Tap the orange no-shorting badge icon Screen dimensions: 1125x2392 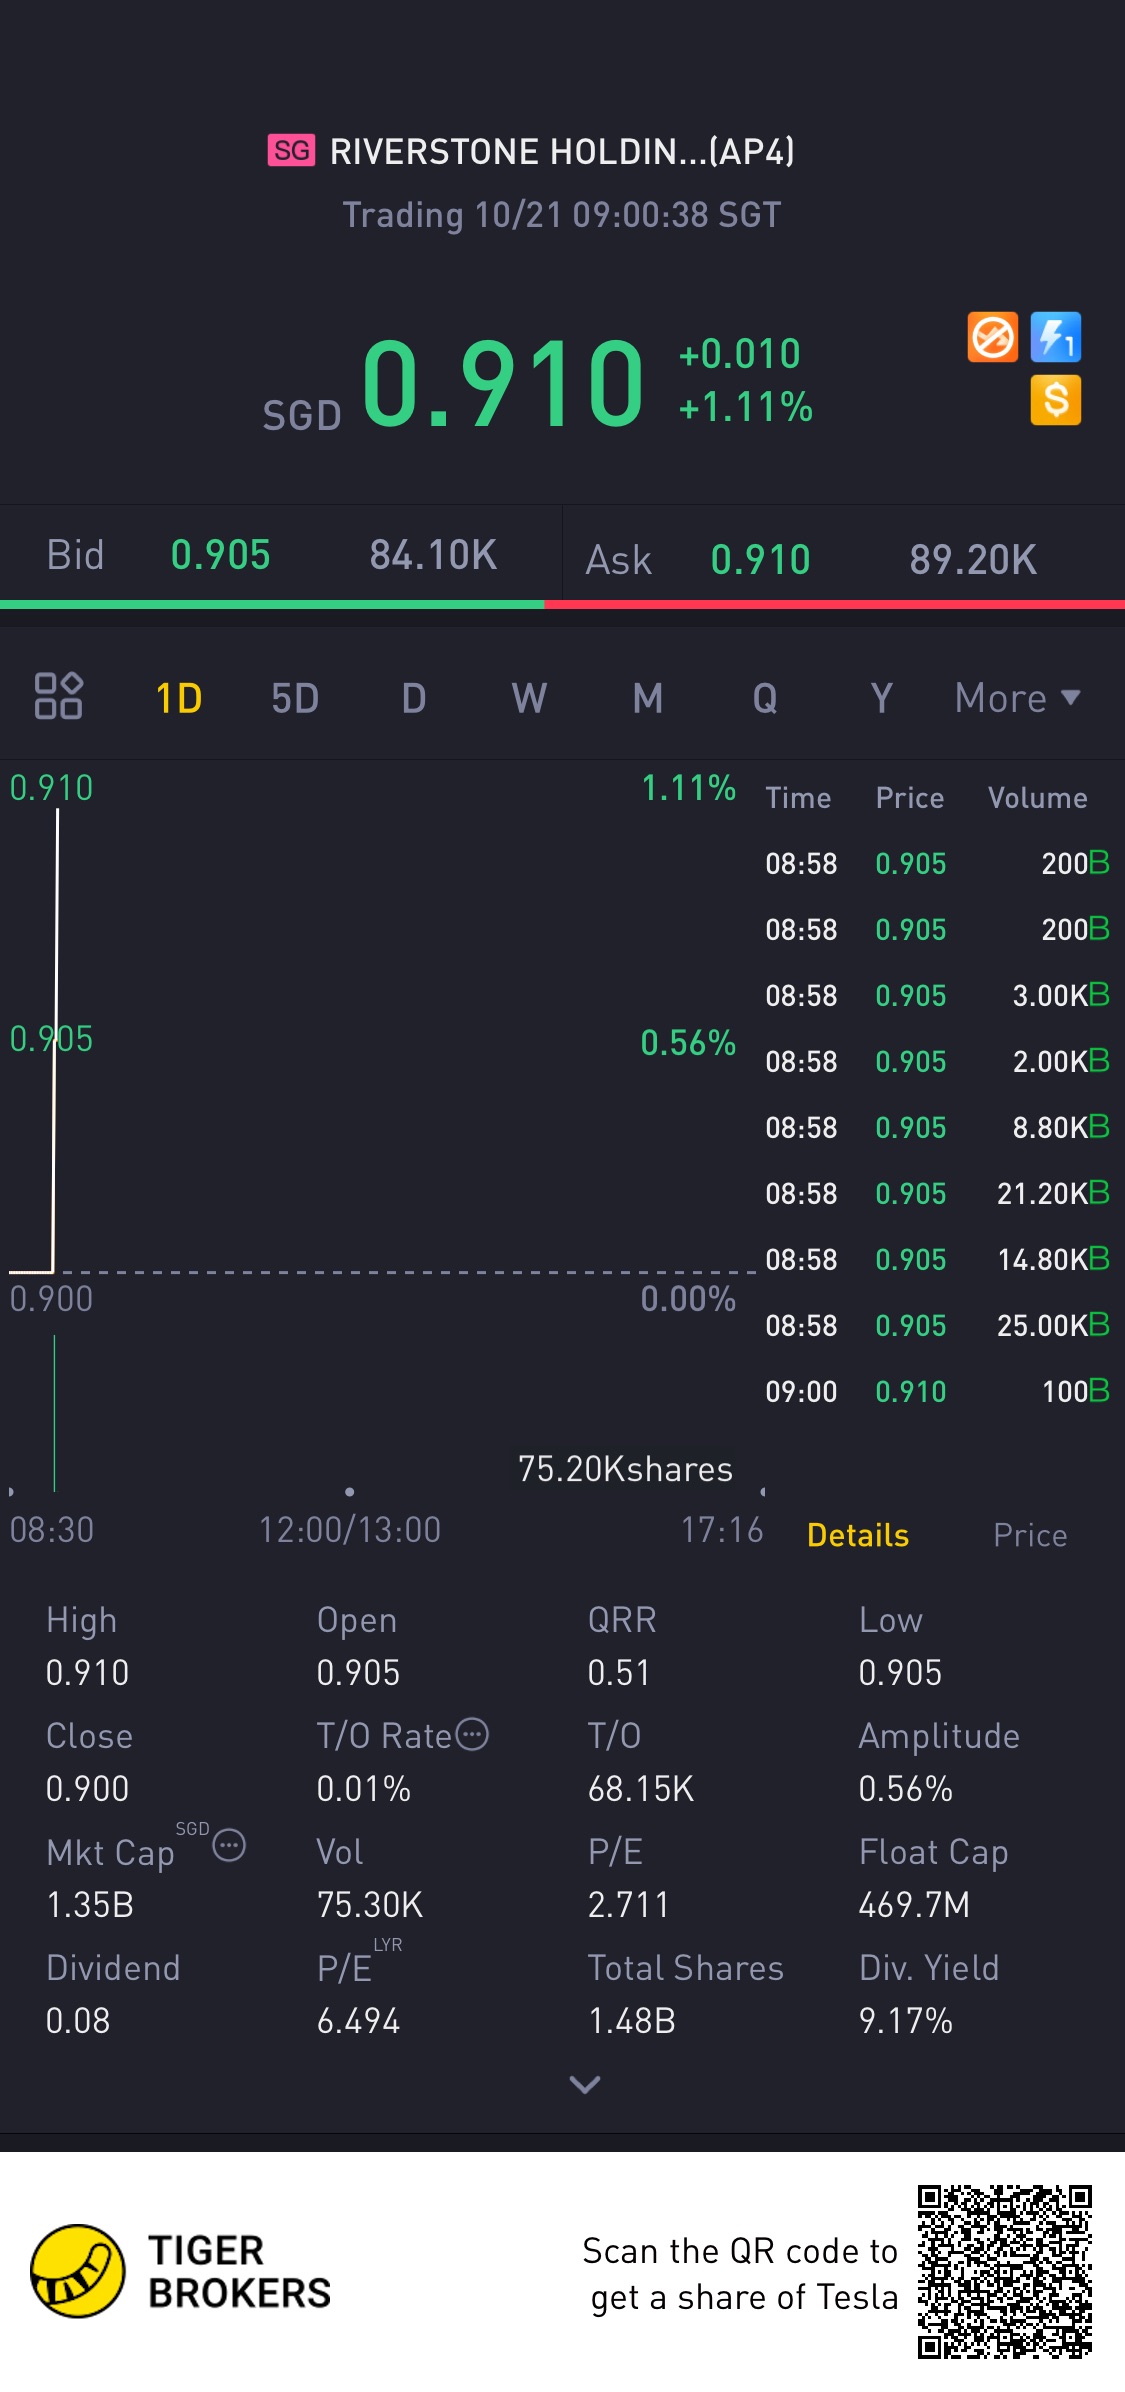tap(992, 337)
